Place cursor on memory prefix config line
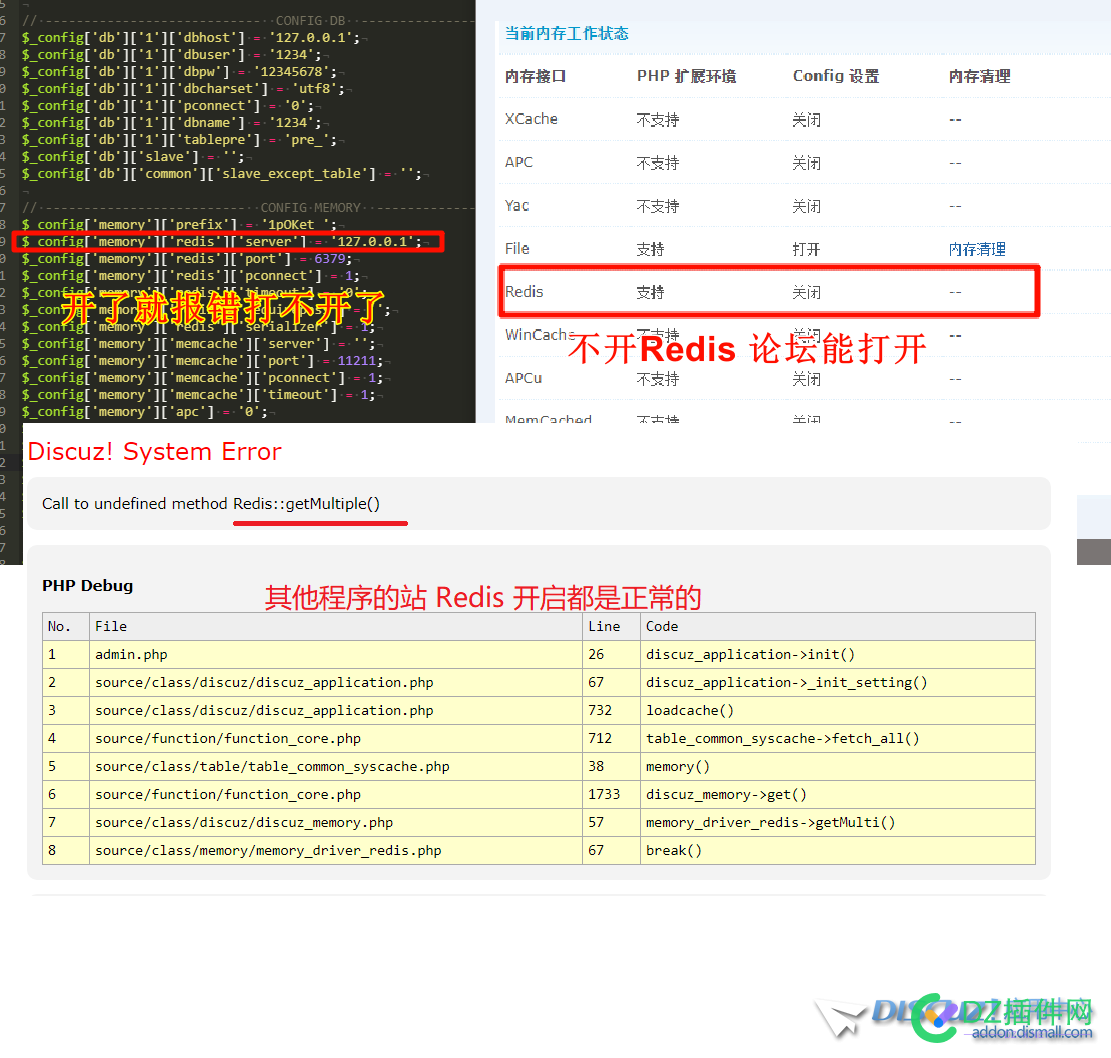The height and width of the screenshot is (1058, 1111). coord(179,225)
